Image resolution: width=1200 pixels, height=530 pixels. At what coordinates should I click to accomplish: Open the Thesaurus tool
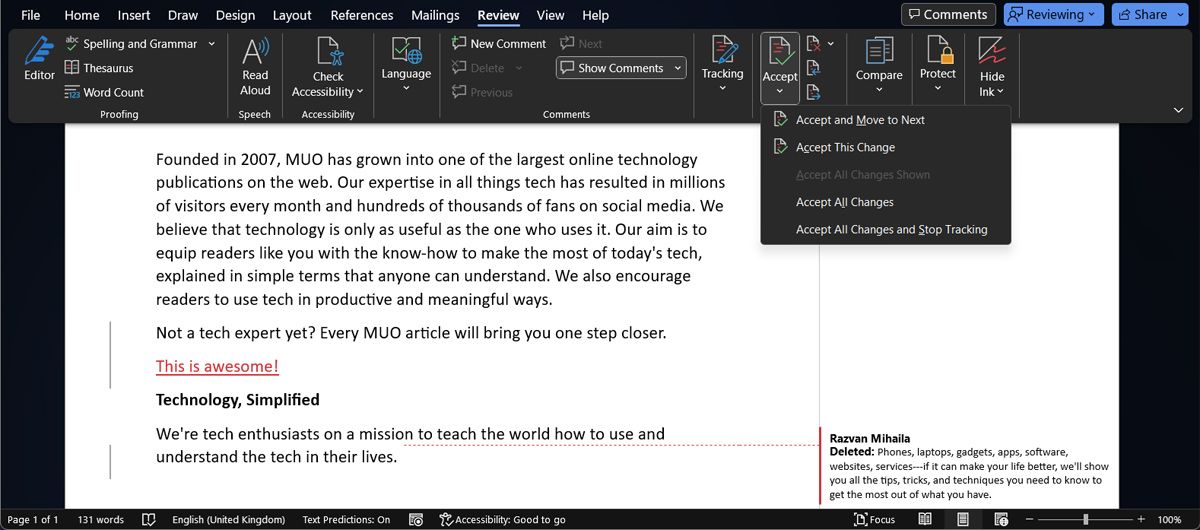(x=99, y=68)
